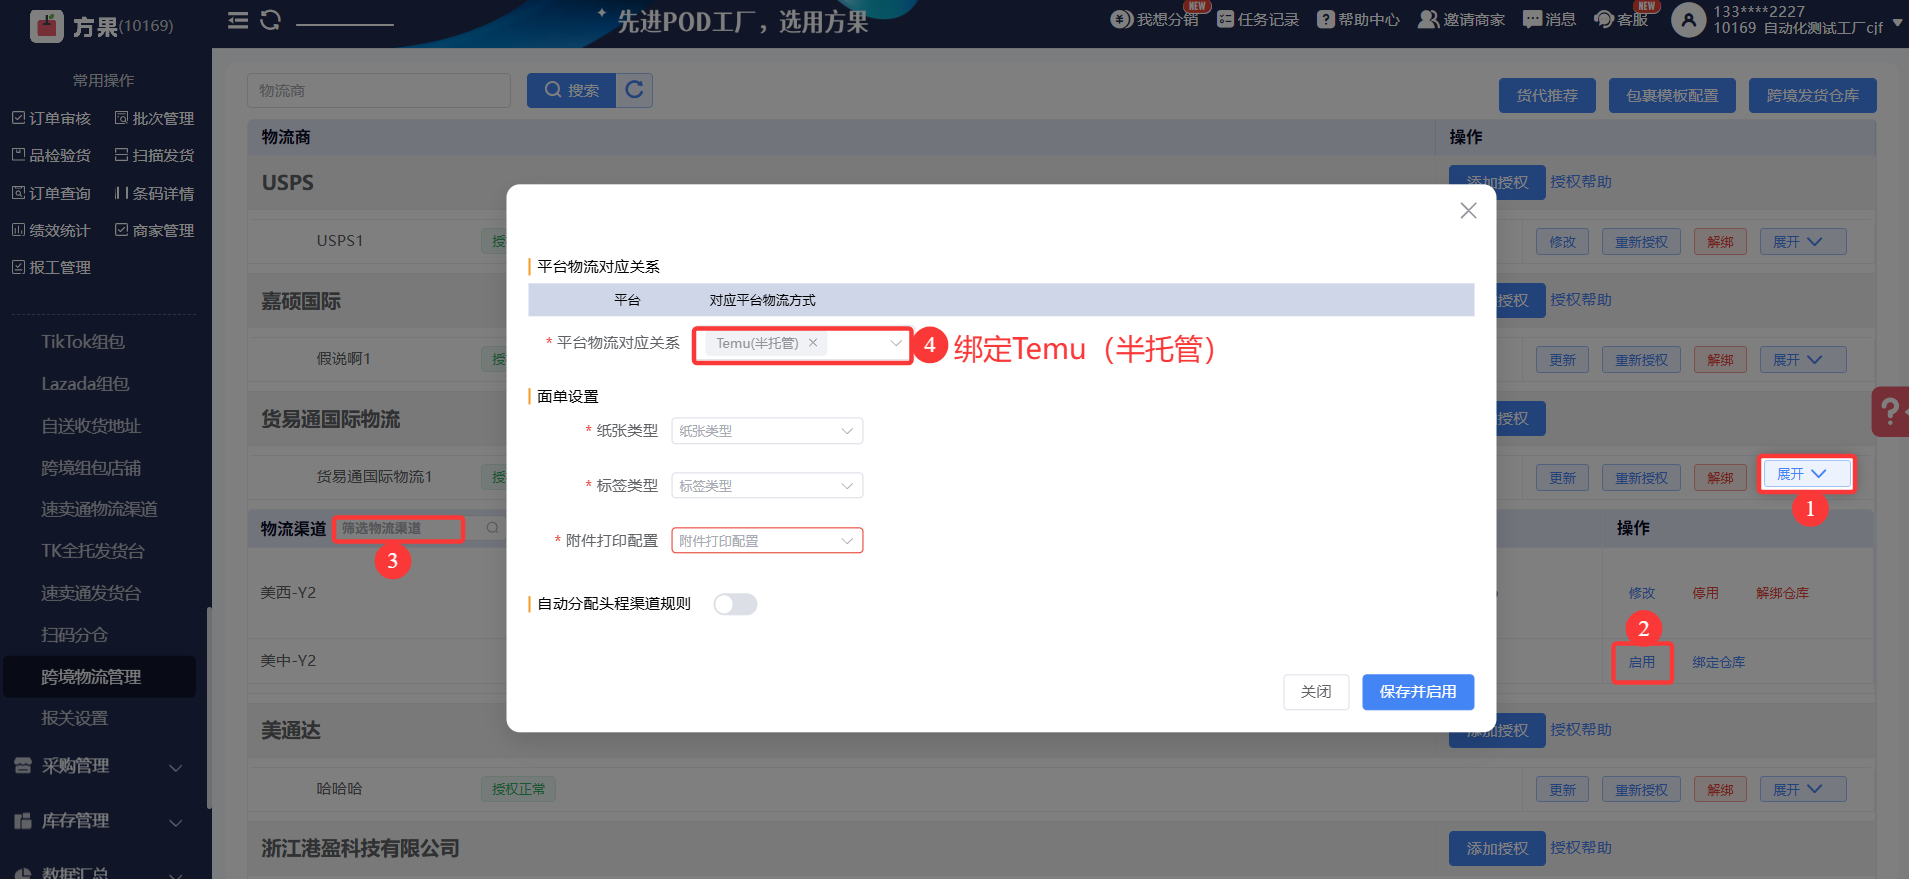Expand the 采购管理 sidebar group
Viewport: 1909px width, 879px height.
click(x=98, y=766)
